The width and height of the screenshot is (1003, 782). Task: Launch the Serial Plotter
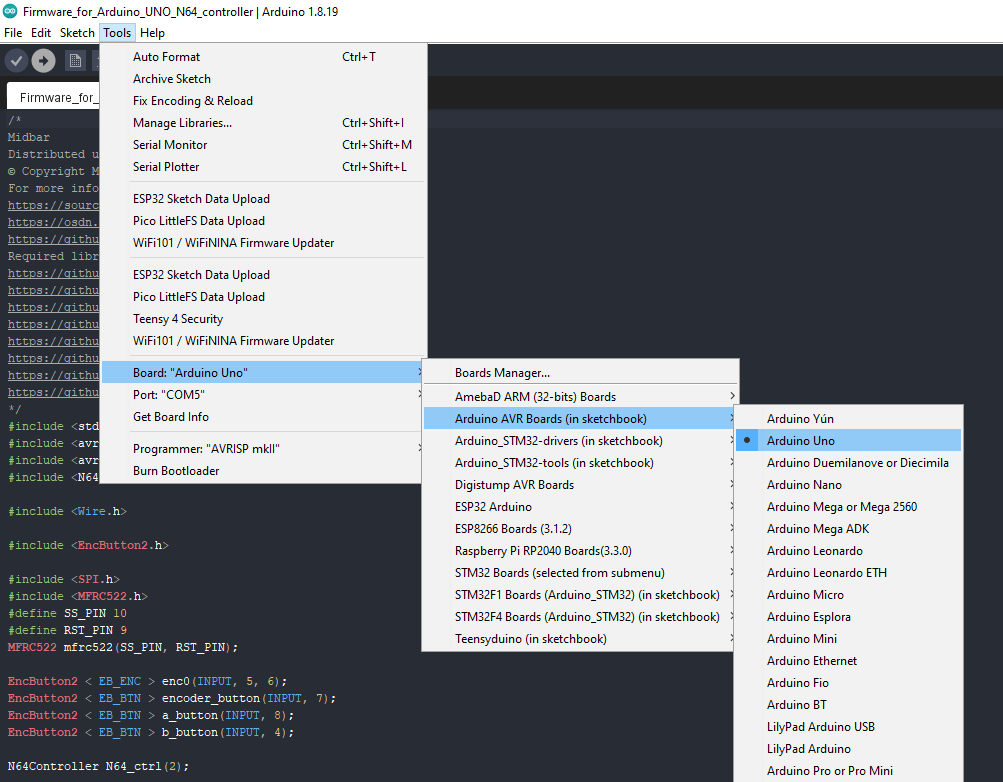[x=263, y=167]
